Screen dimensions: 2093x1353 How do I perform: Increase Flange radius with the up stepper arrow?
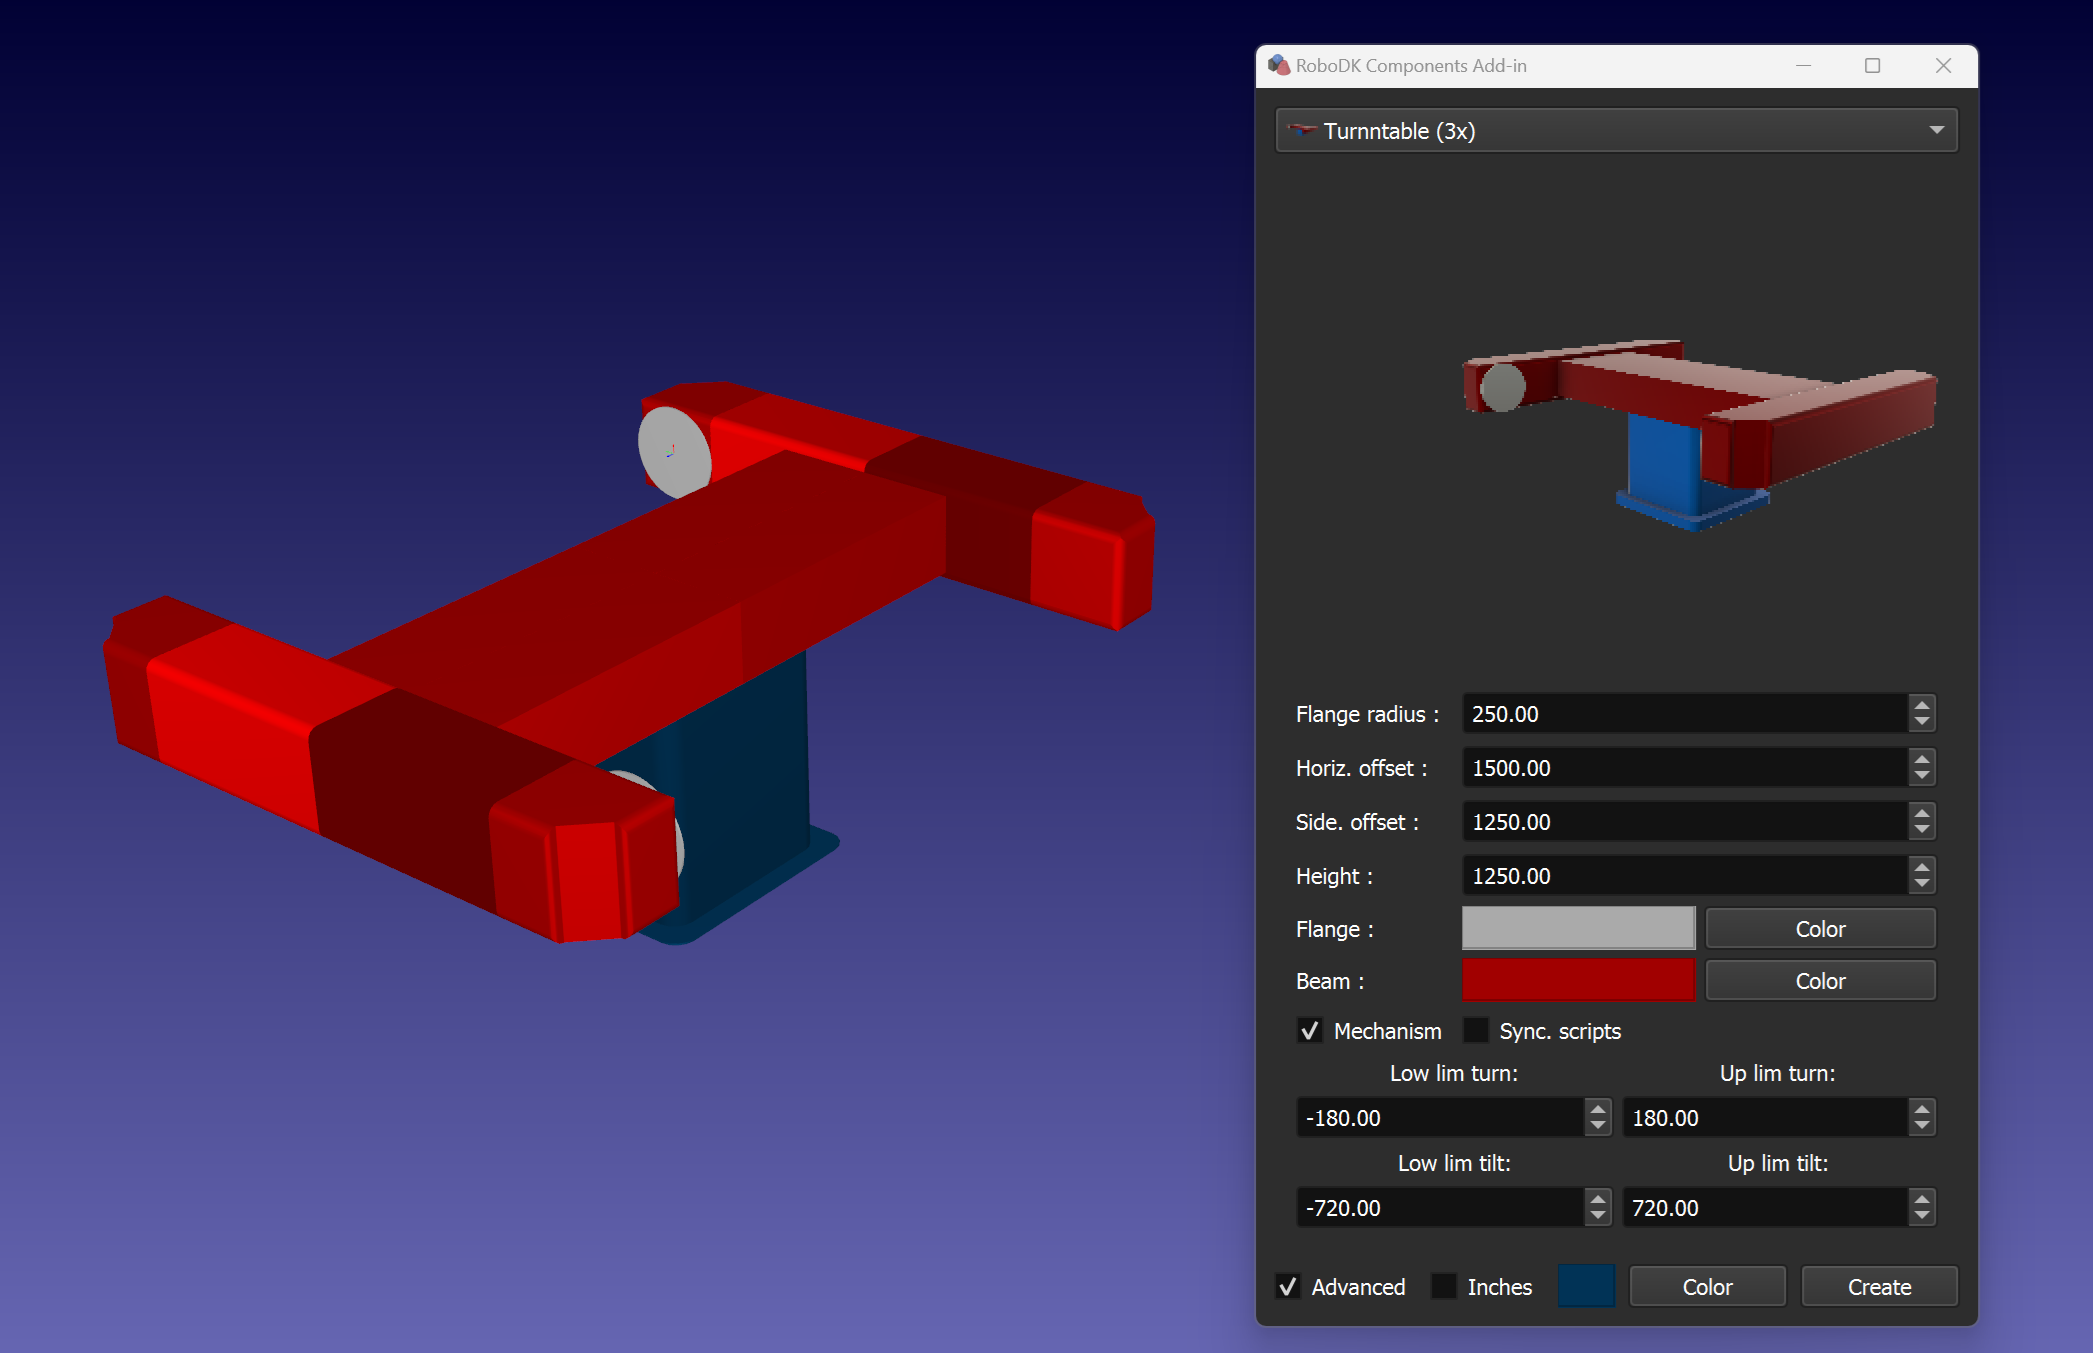pos(1921,707)
